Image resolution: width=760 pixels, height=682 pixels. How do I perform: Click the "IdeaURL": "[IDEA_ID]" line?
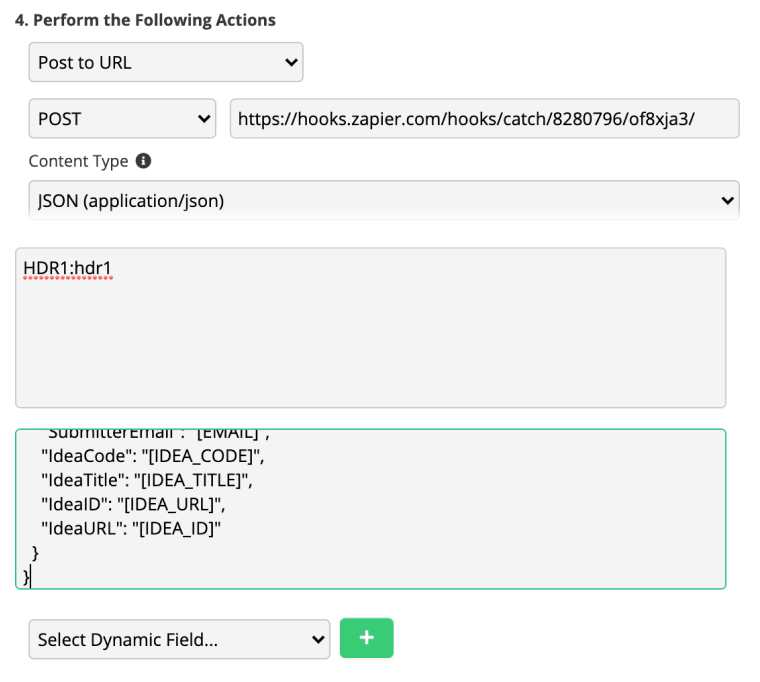tap(131, 529)
